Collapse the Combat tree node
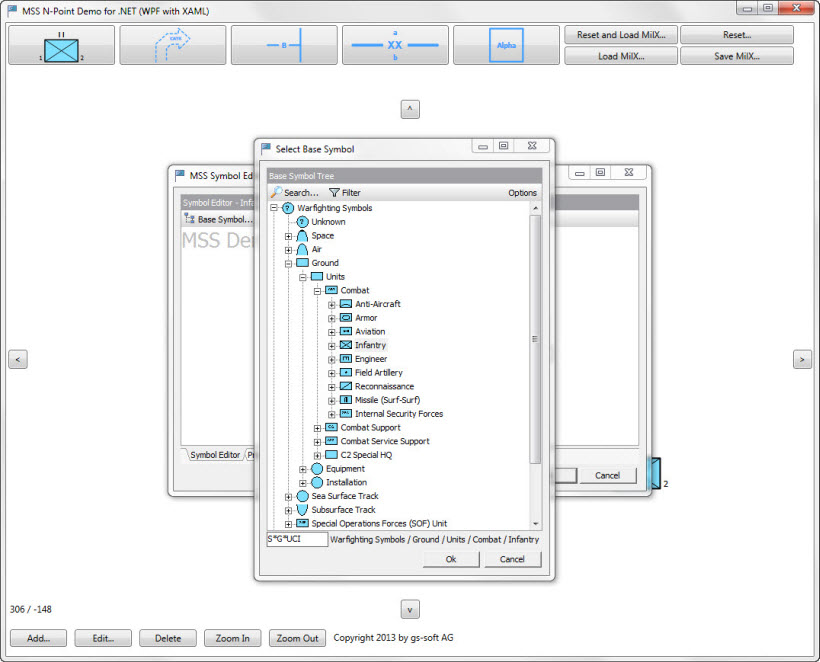This screenshot has height=662, width=820. tap(317, 290)
